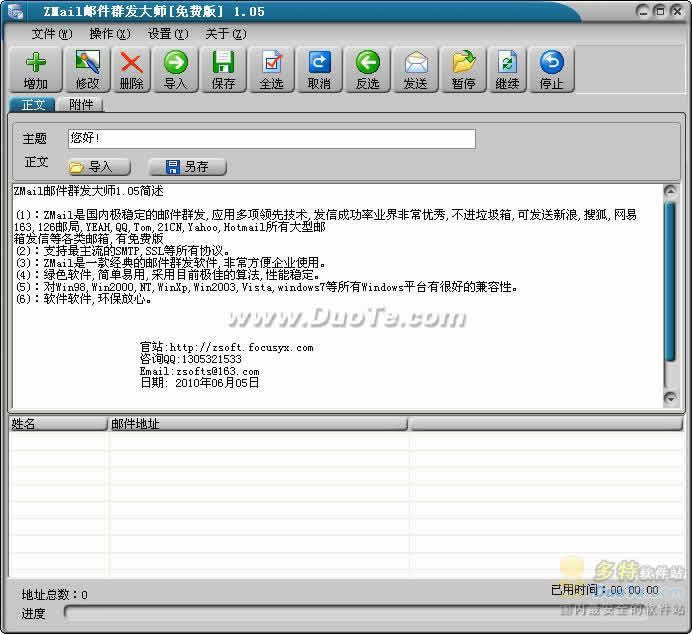Open the 操作(X) menu
Screen dimensions: 692x634
110,34
